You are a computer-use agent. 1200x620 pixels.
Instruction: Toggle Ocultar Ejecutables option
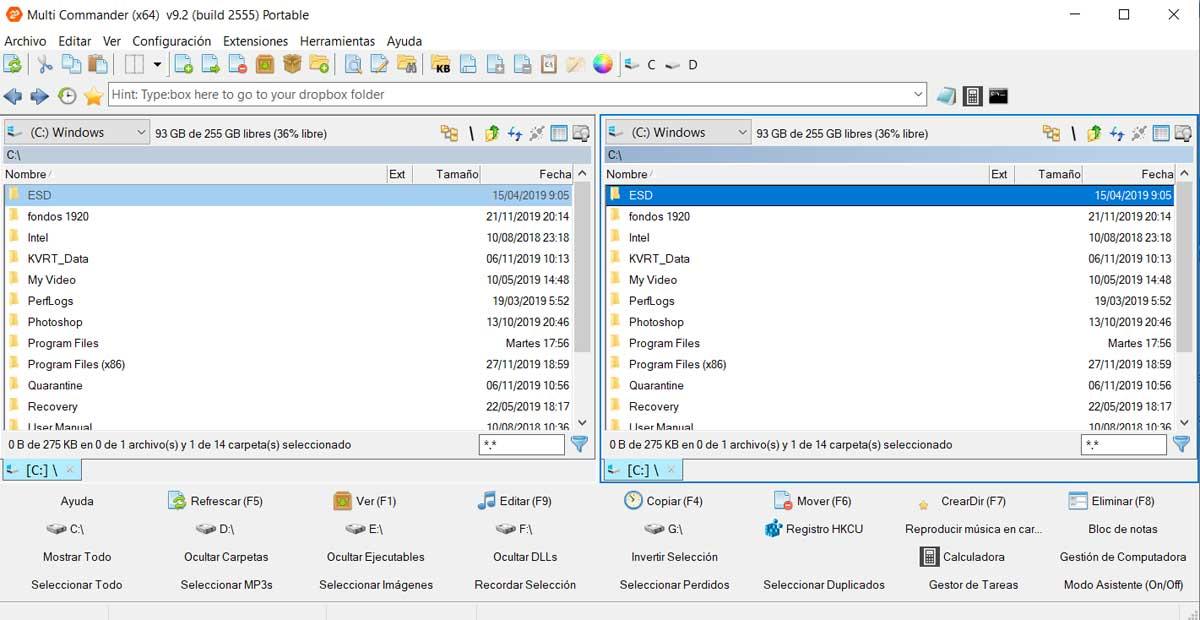[376, 557]
